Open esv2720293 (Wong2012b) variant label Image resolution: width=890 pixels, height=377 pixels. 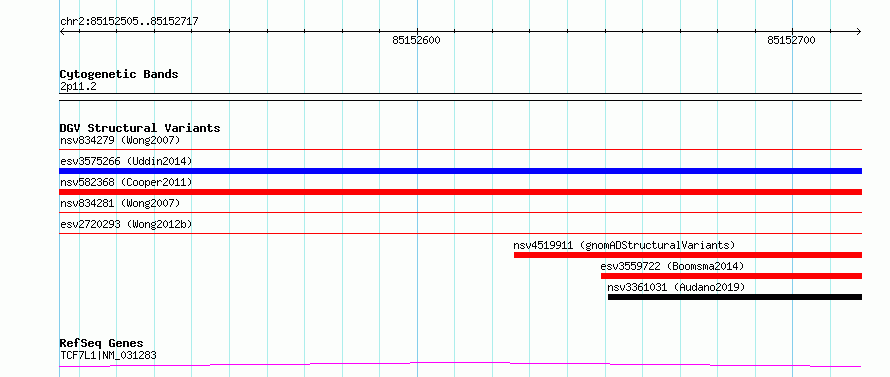tap(126, 224)
